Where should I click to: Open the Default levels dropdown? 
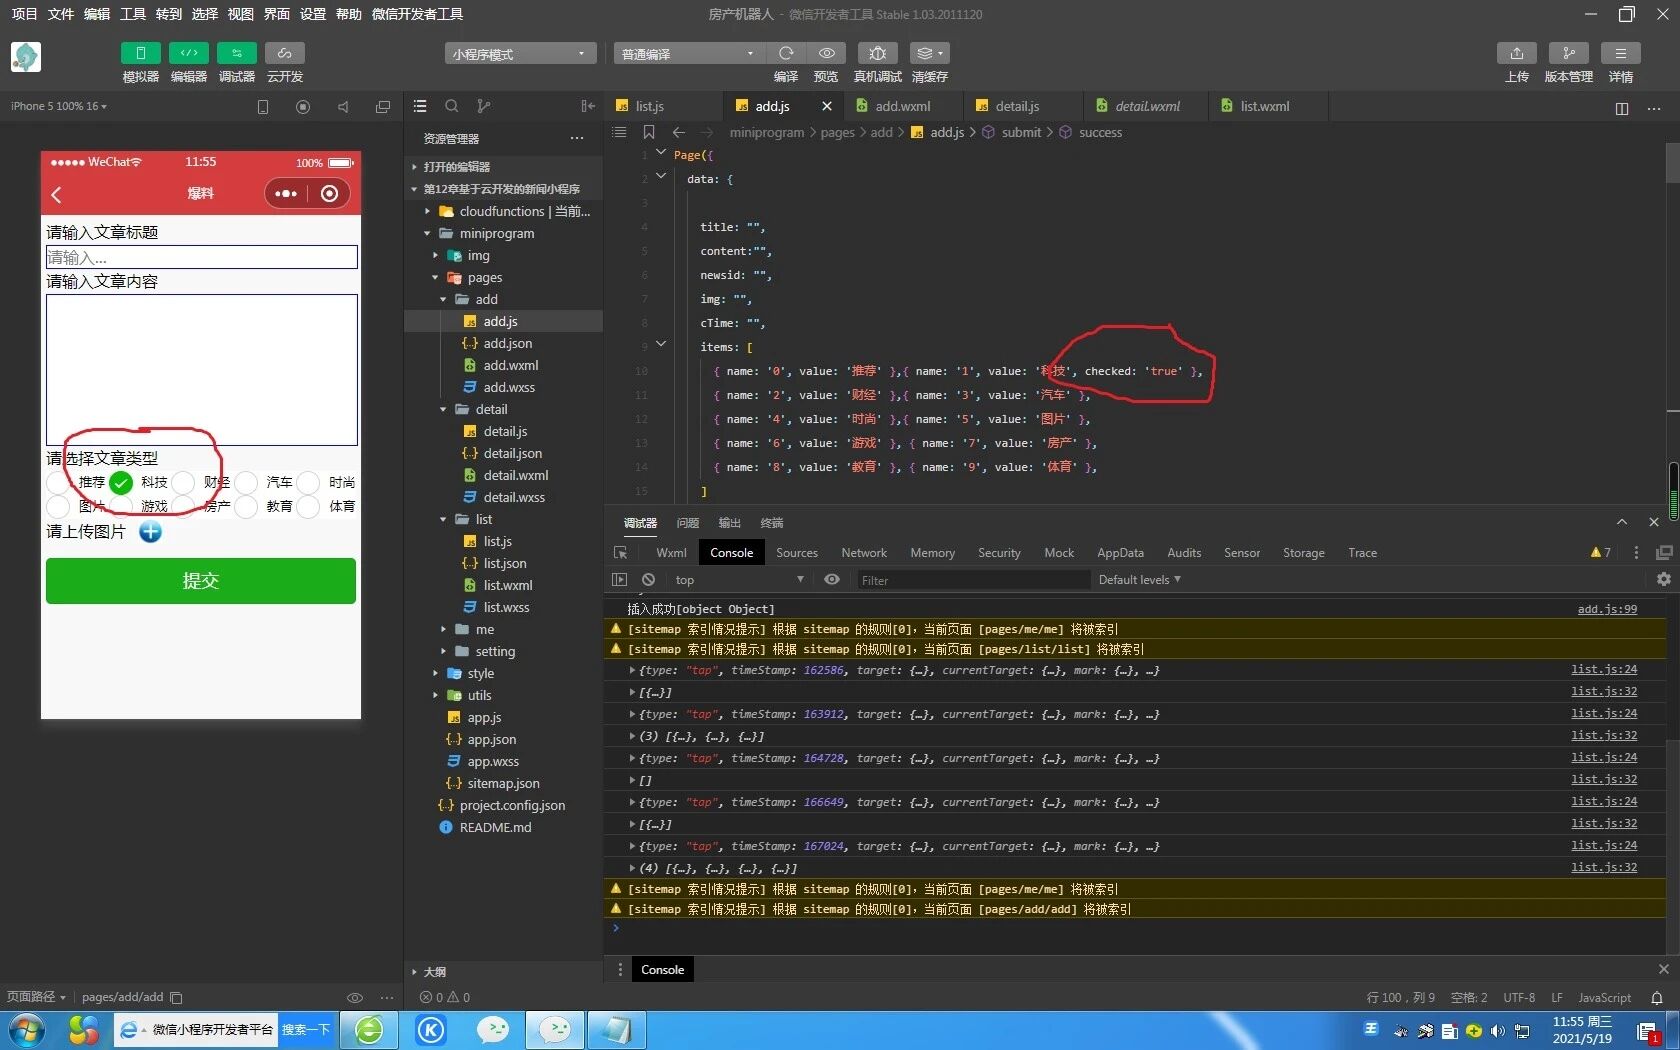coord(1139,580)
